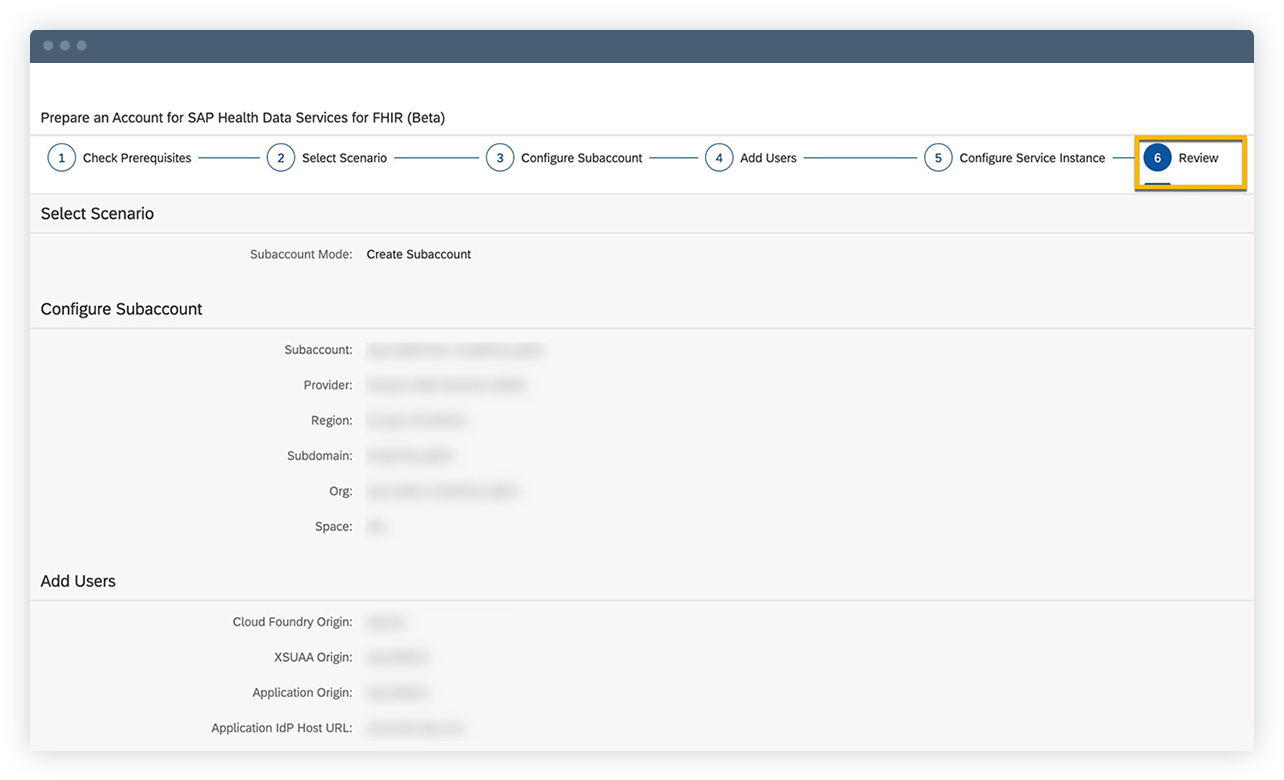
Task: Click the Create Subaccount value text
Action: click(418, 254)
